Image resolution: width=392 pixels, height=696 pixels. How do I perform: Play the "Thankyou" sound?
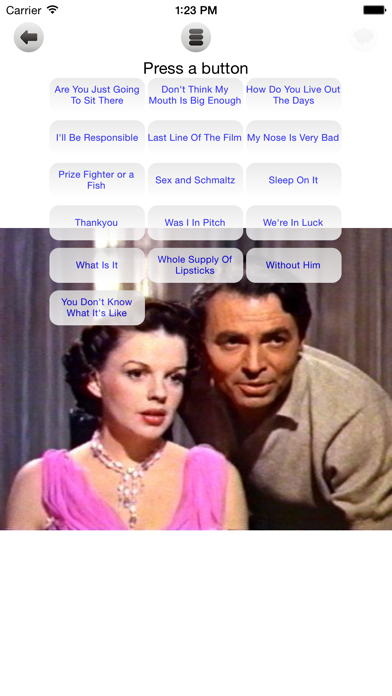pos(97,223)
